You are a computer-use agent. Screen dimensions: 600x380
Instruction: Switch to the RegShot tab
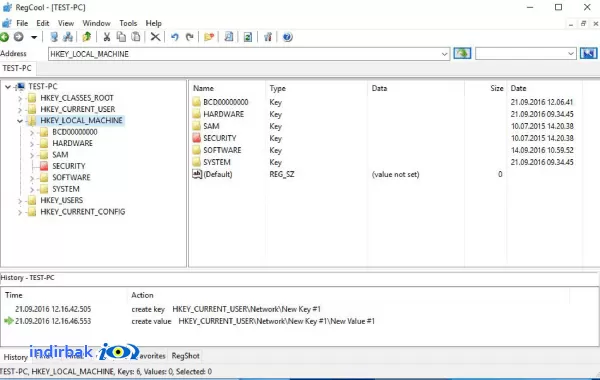[186, 356]
